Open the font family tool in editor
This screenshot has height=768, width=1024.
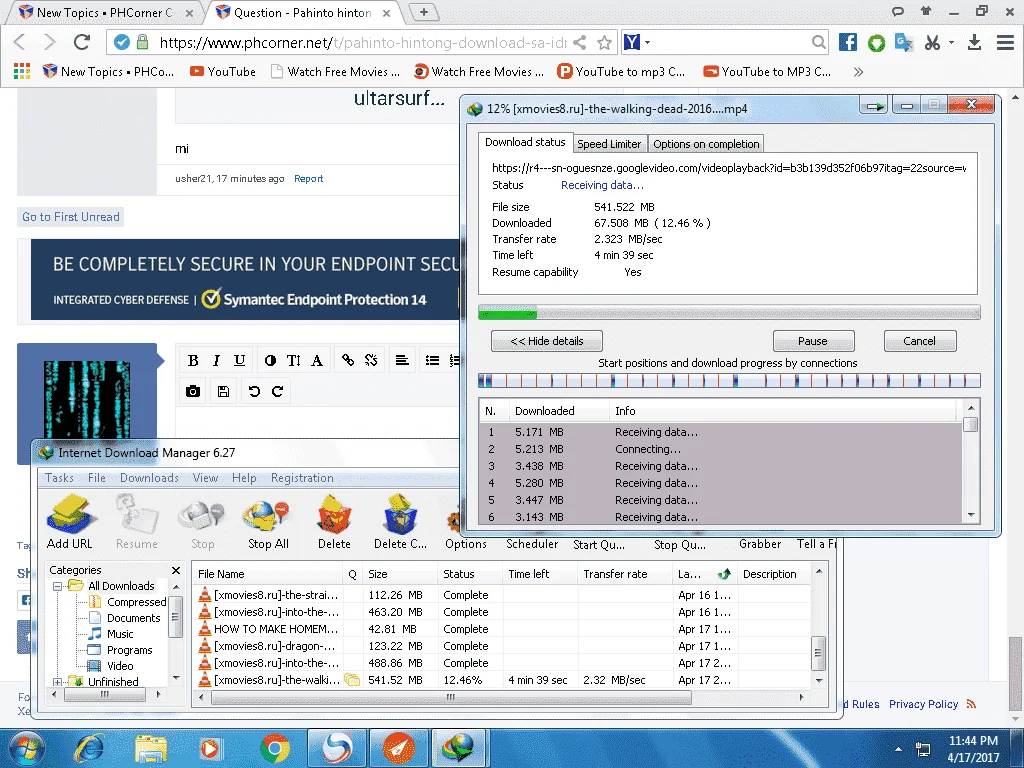click(x=317, y=360)
